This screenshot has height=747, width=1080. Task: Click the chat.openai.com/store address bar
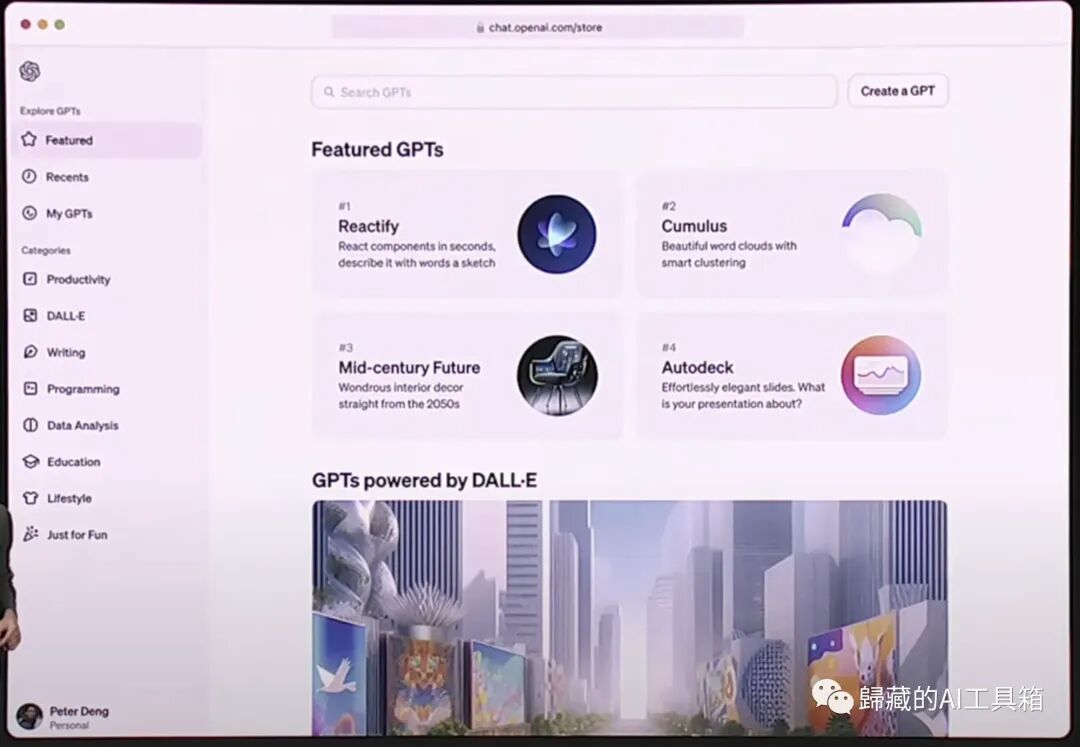click(538, 28)
